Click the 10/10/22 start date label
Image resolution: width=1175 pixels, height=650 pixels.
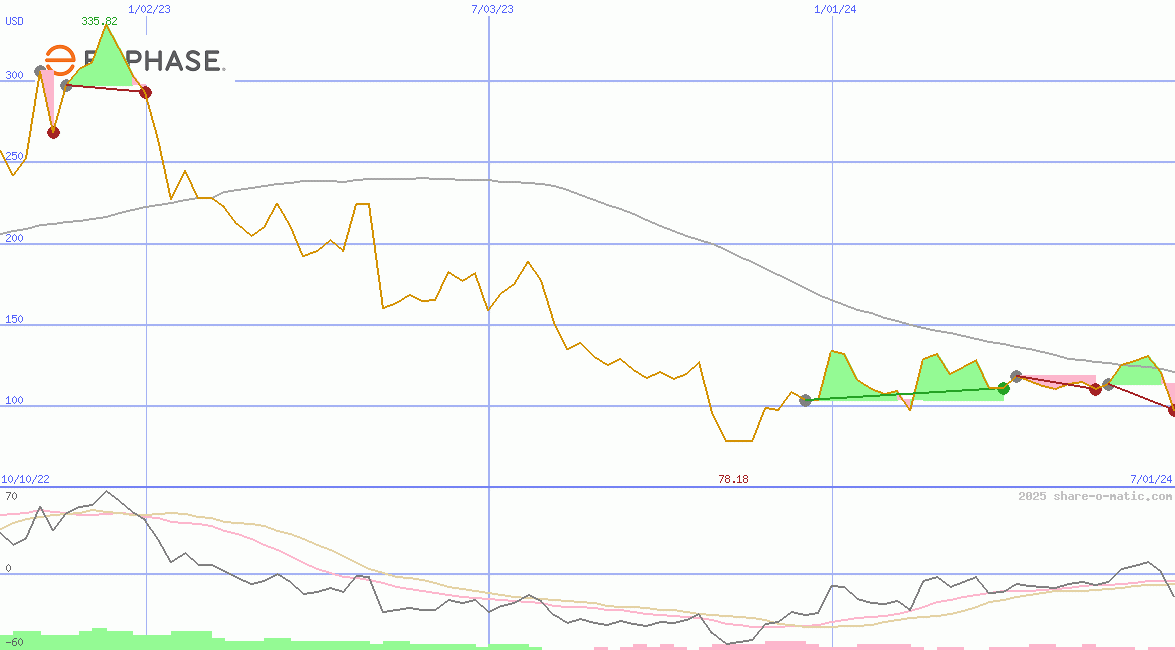24,480
